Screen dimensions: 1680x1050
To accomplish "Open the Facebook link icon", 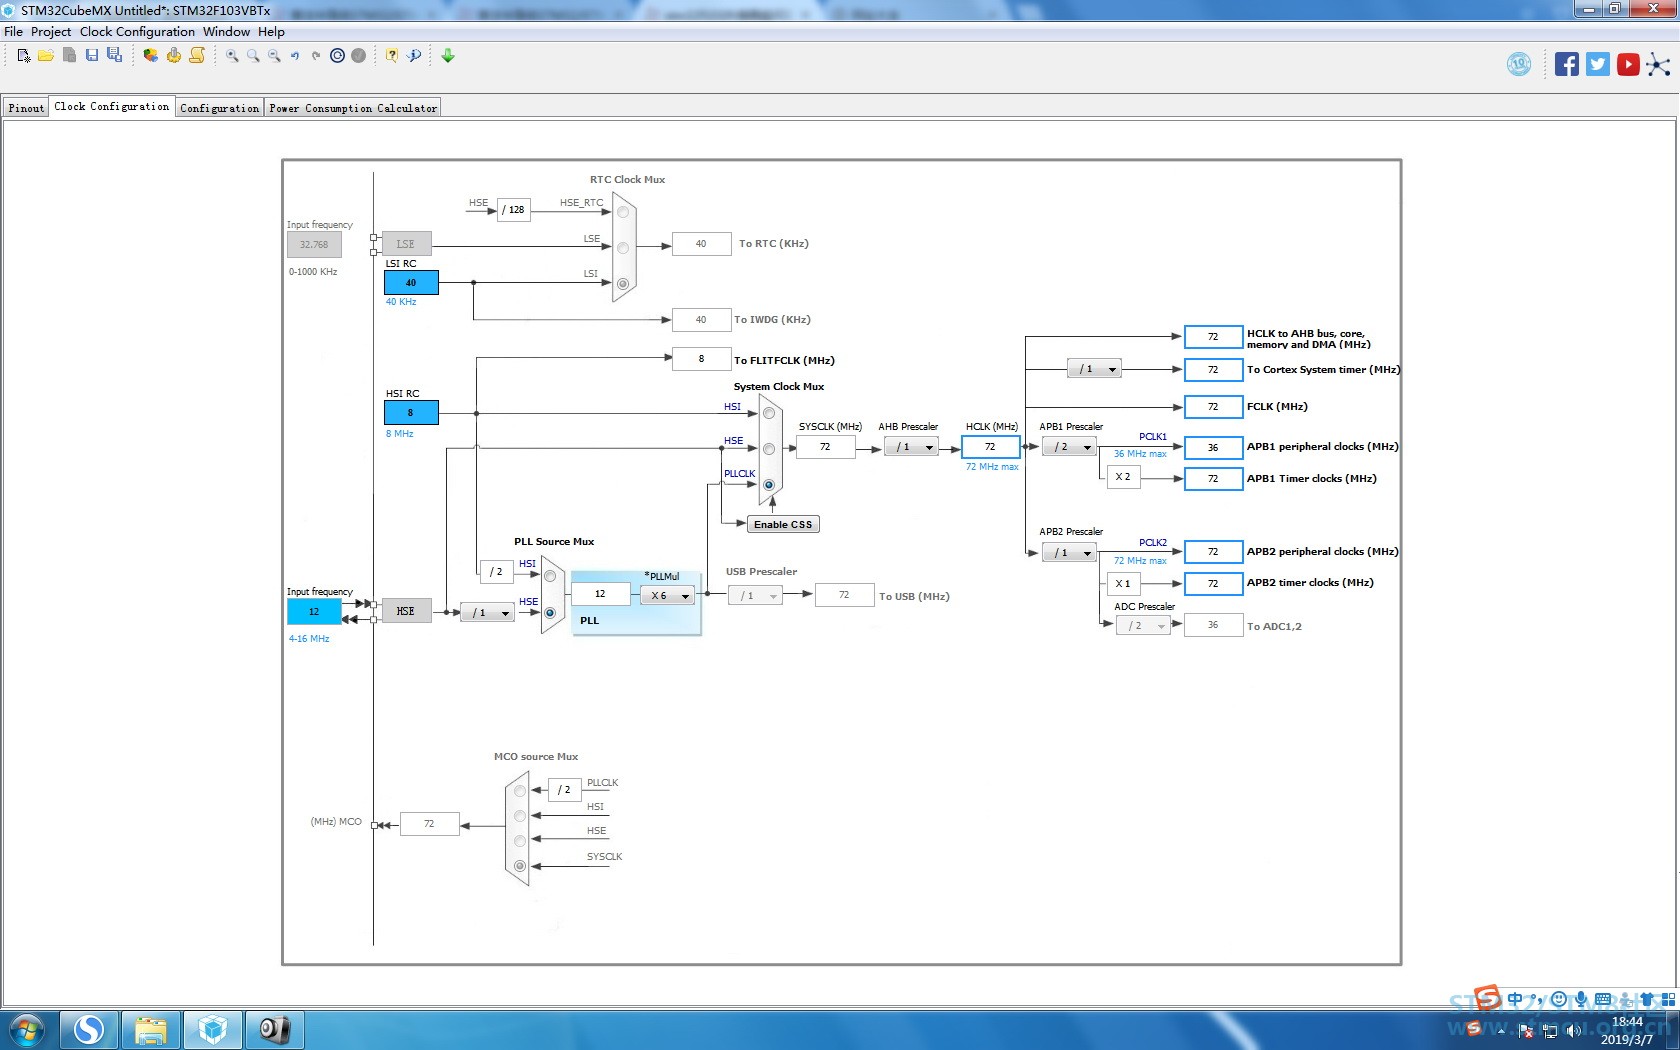I will pyautogui.click(x=1567, y=65).
